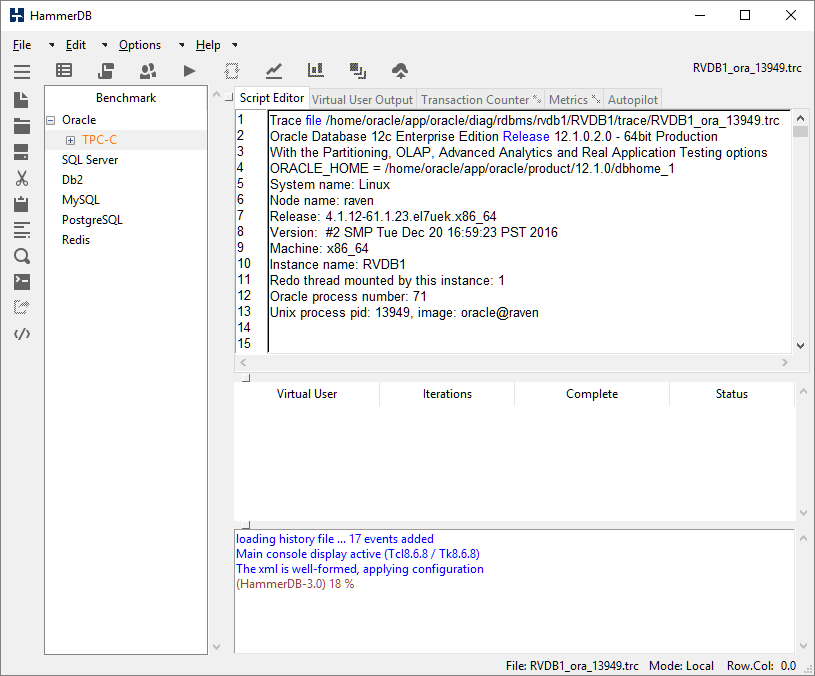Screen dimensions: 815x676
Task: Open the Edit menu dropdown arrow
Action: tap(104, 45)
